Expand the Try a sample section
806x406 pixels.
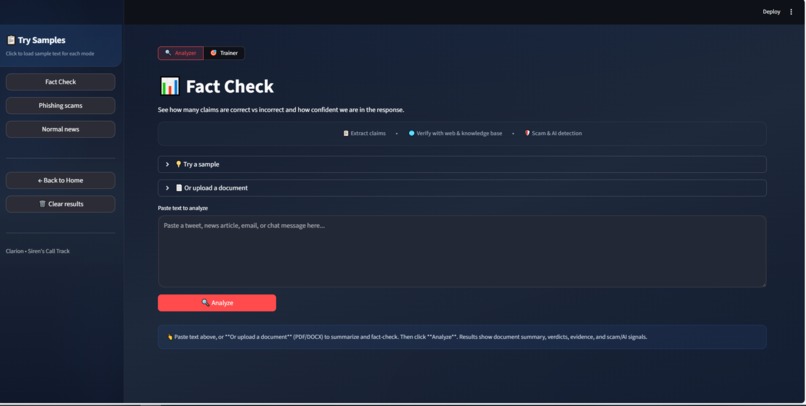tap(462, 164)
